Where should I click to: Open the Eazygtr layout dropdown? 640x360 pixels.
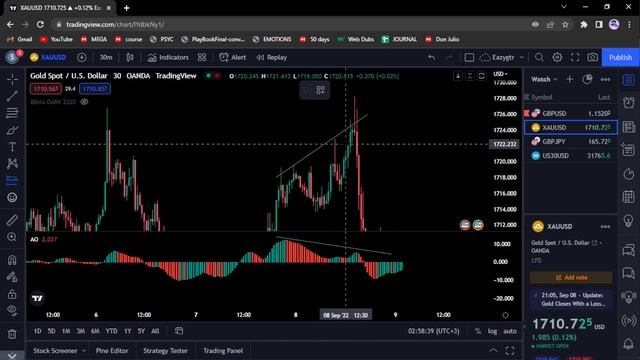[502, 58]
